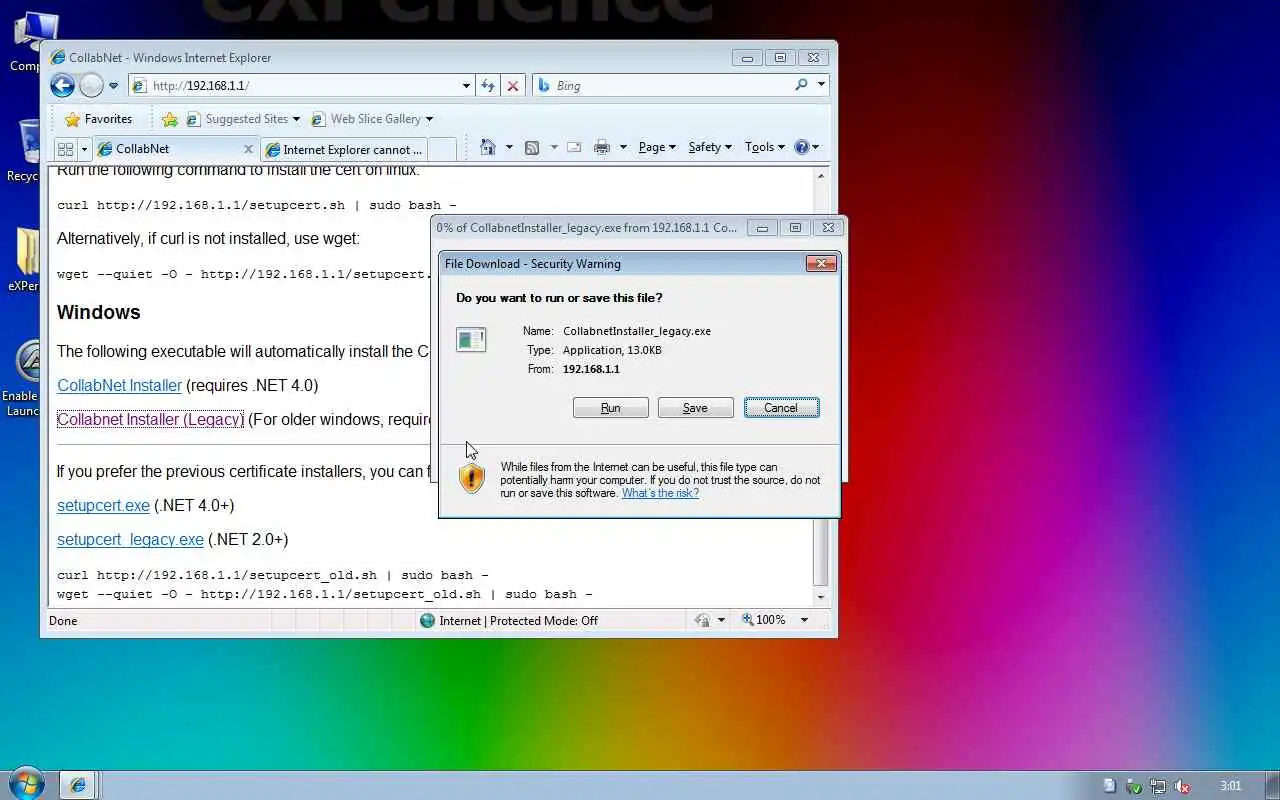The image size is (1280, 800).
Task: Click the status bar privacy report icon
Action: tap(703, 620)
